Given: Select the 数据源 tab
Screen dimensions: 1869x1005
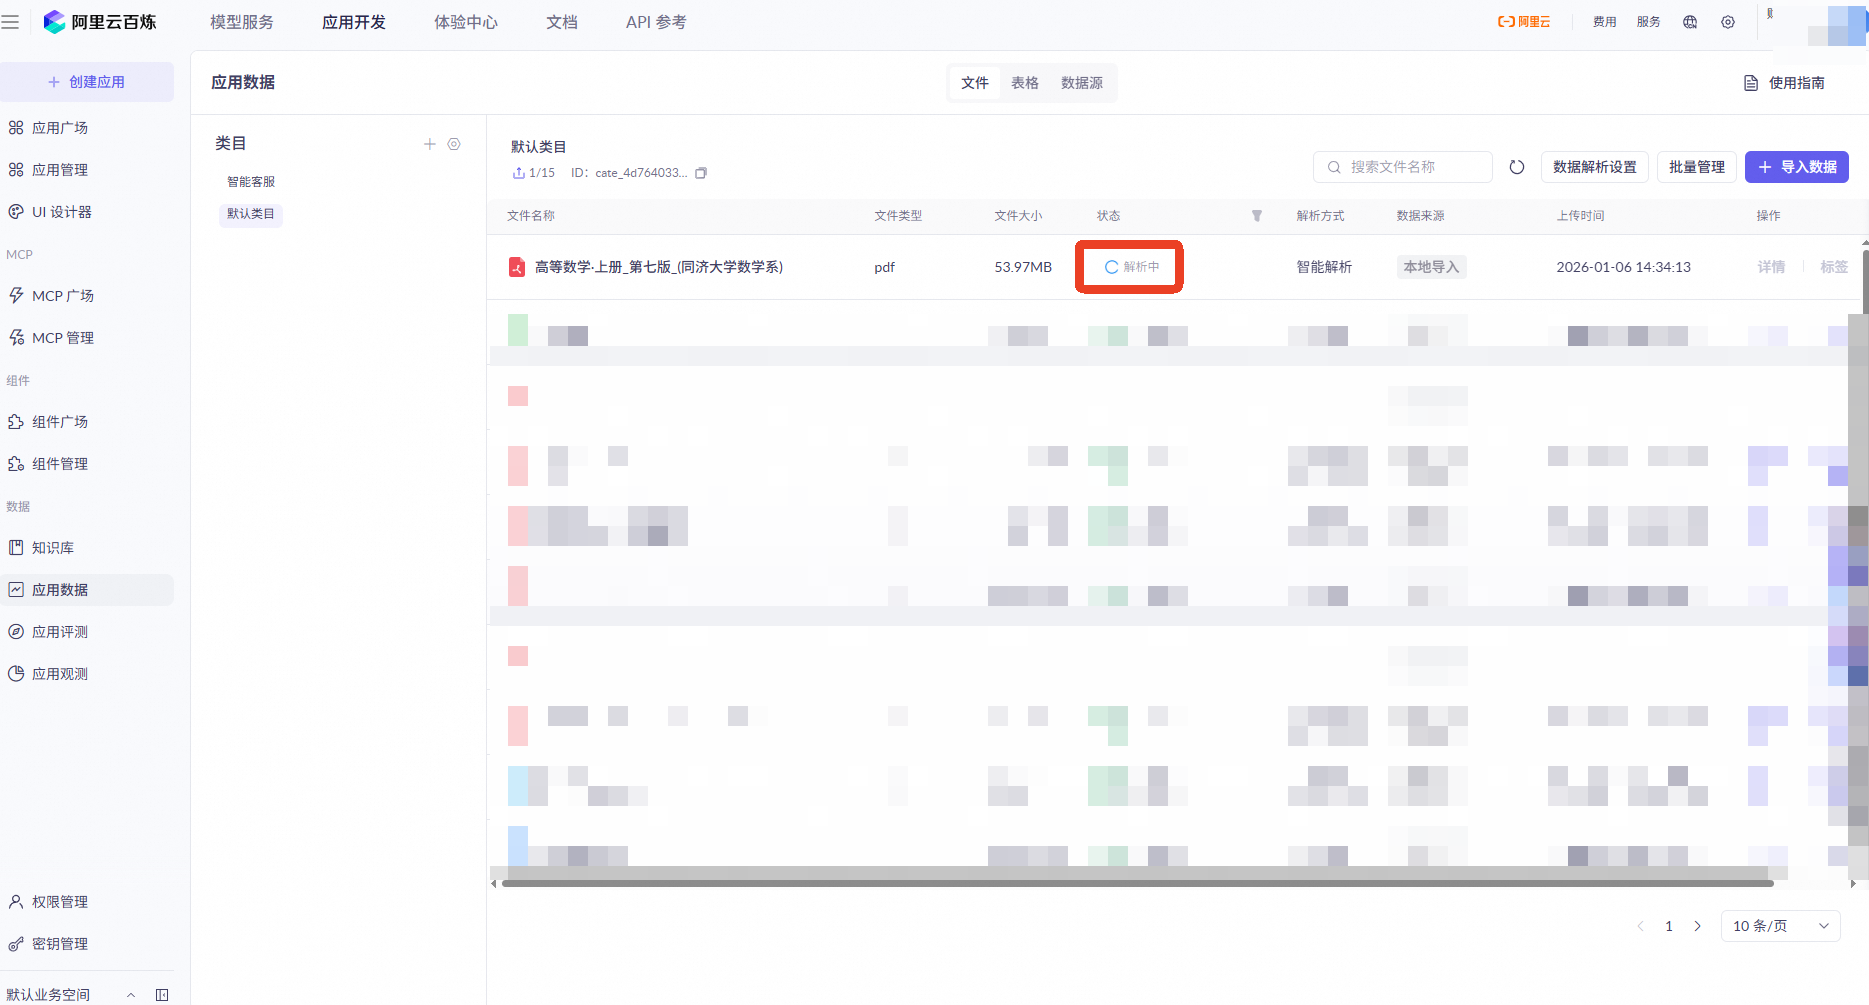Looking at the screenshot, I should [x=1082, y=83].
